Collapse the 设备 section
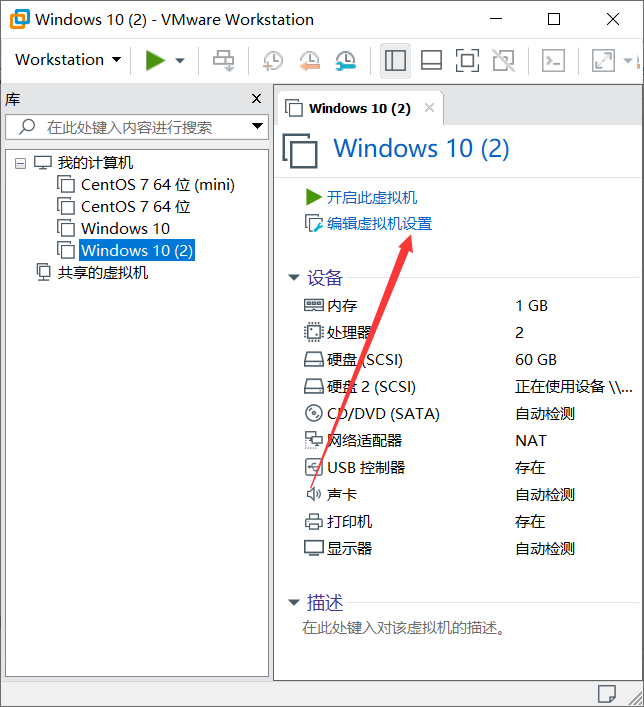Viewport: 644px width, 707px height. [x=294, y=277]
